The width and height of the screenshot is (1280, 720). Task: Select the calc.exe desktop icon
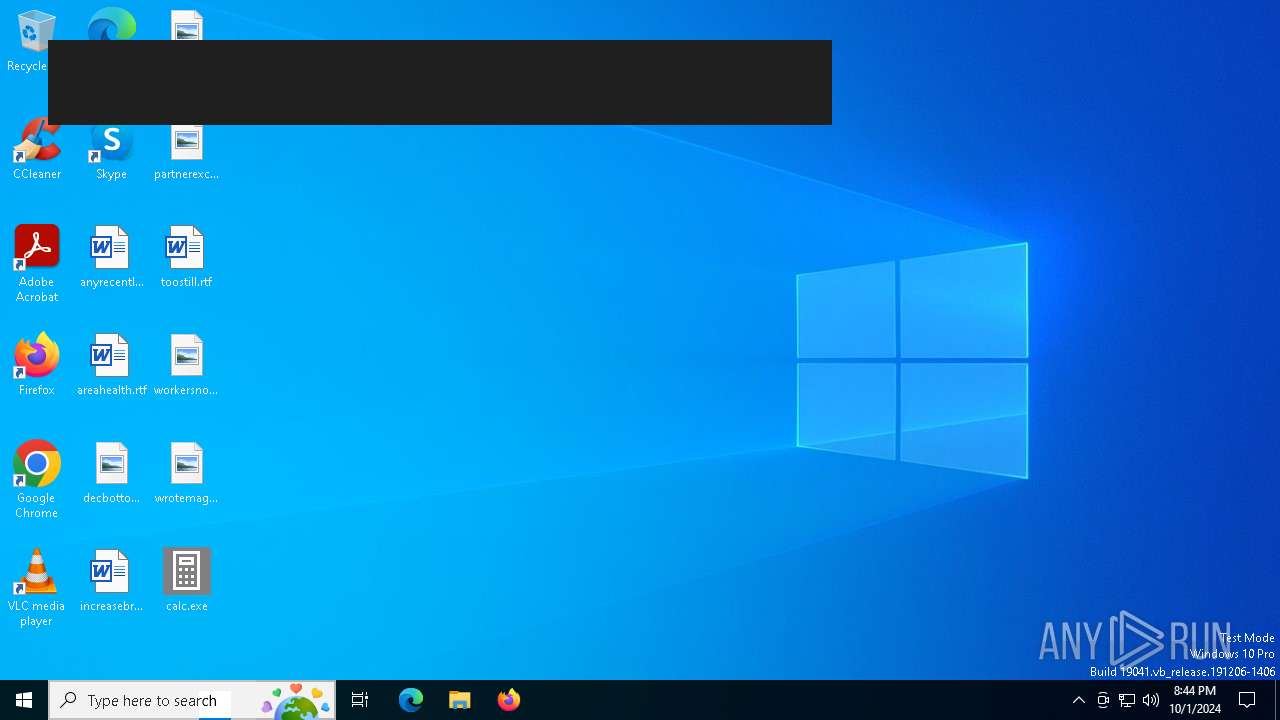[186, 582]
